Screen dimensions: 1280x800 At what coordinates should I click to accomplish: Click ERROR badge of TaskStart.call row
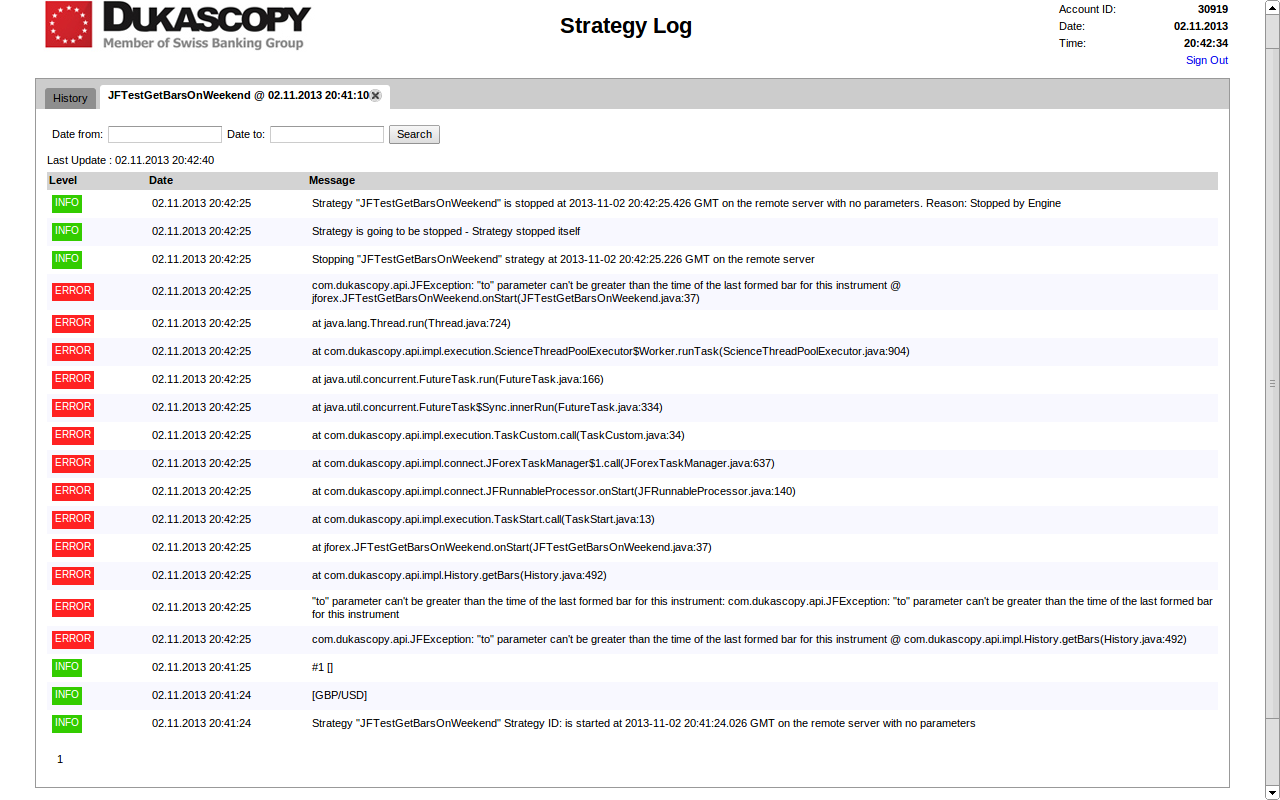[73, 519]
